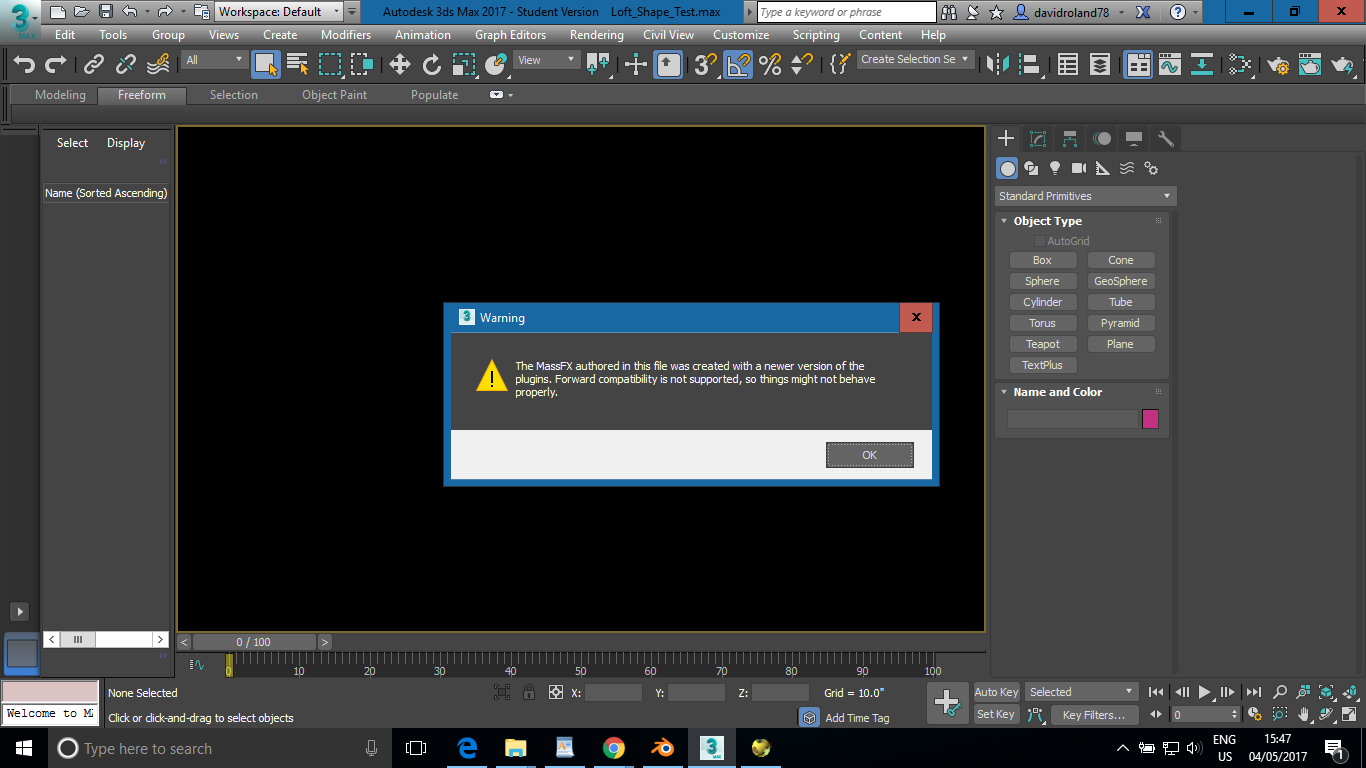The image size is (1366, 768).
Task: Open the Standard Primitives dropdown
Action: 1085,196
